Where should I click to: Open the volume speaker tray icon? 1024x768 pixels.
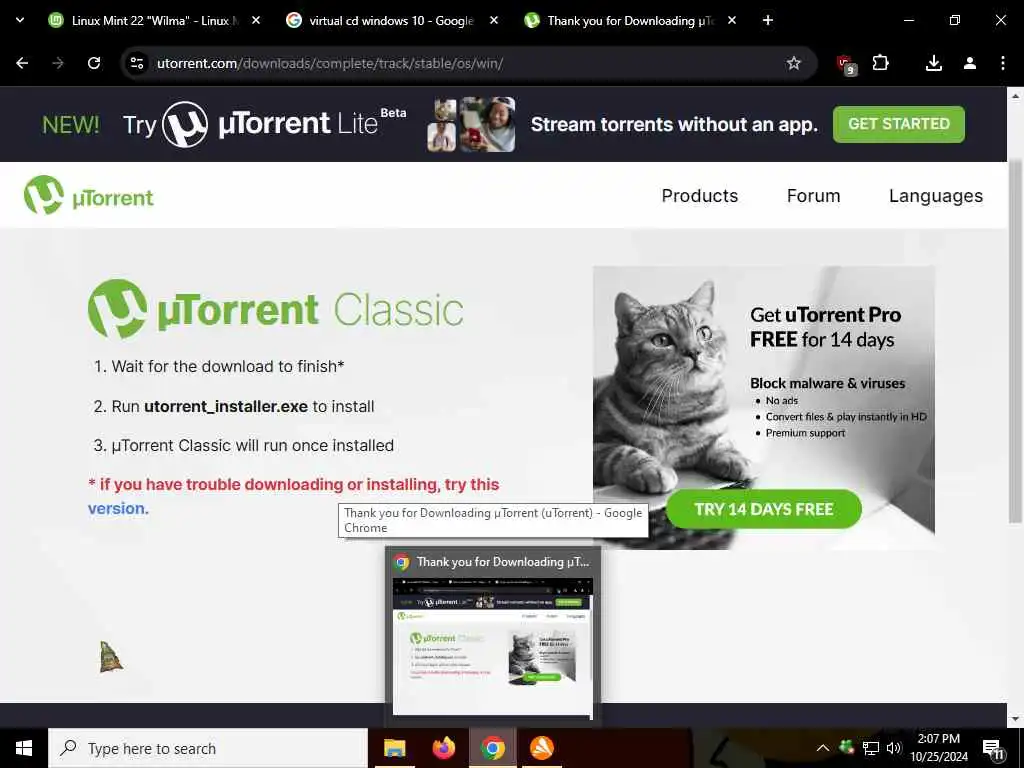894,748
